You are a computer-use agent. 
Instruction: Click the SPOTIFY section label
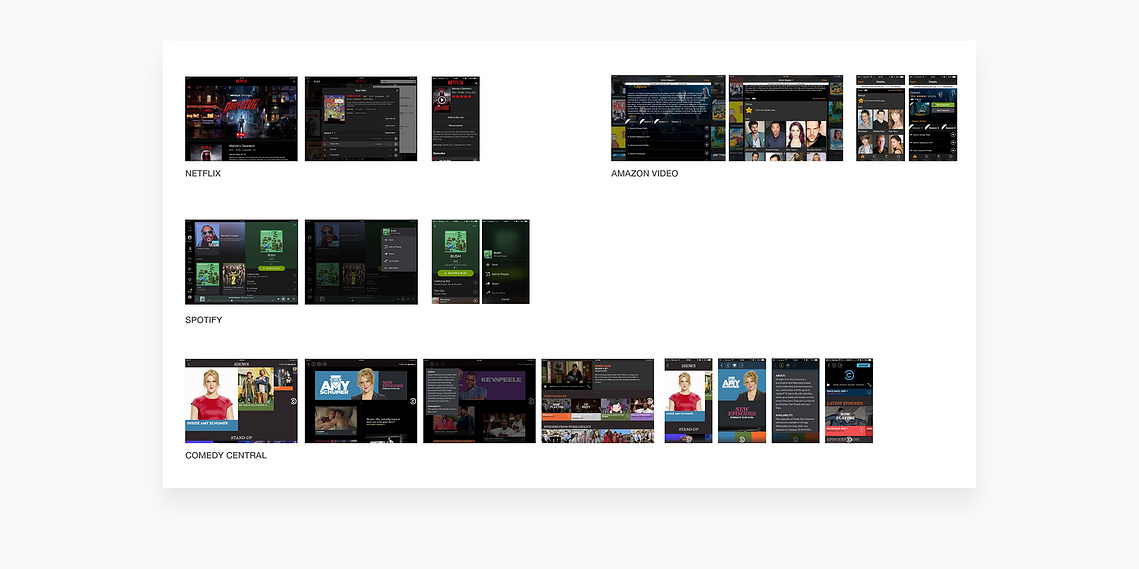[x=203, y=320]
